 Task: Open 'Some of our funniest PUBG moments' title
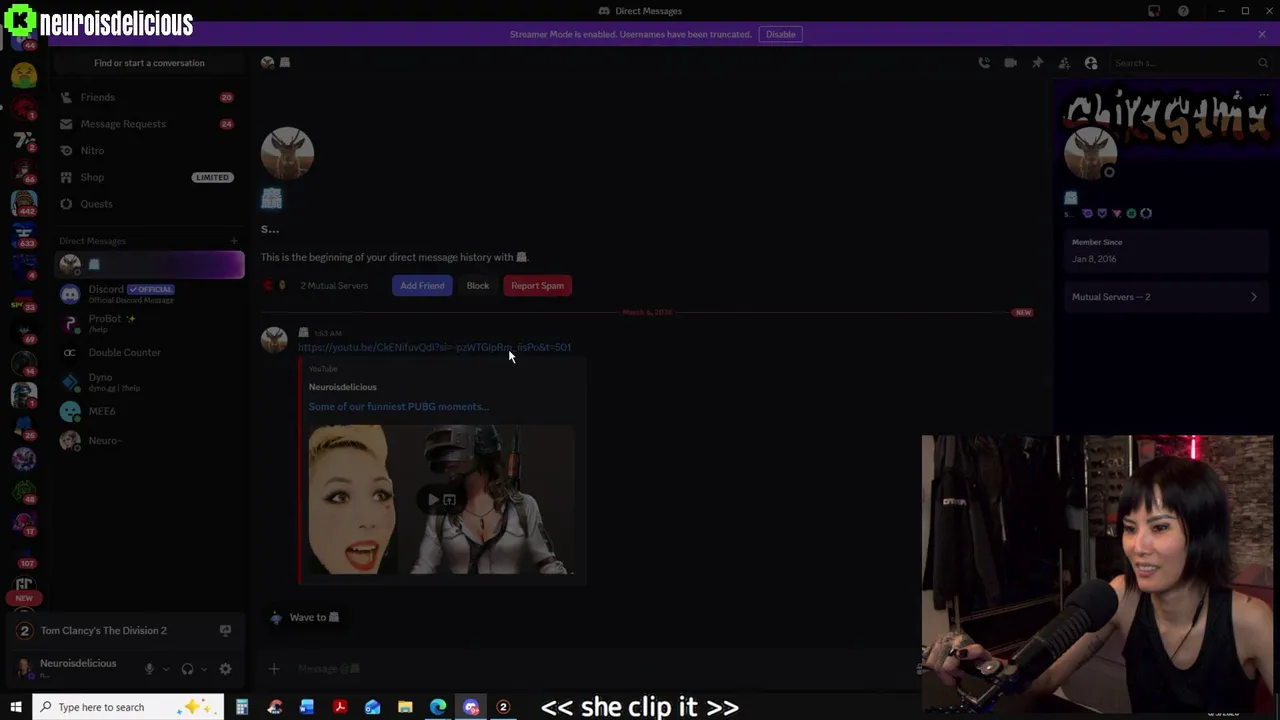pyautogui.click(x=398, y=407)
